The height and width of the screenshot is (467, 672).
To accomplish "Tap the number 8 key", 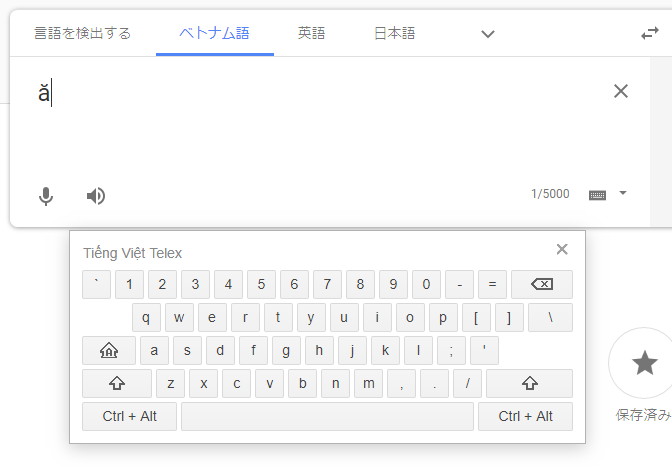I will click(x=360, y=284).
